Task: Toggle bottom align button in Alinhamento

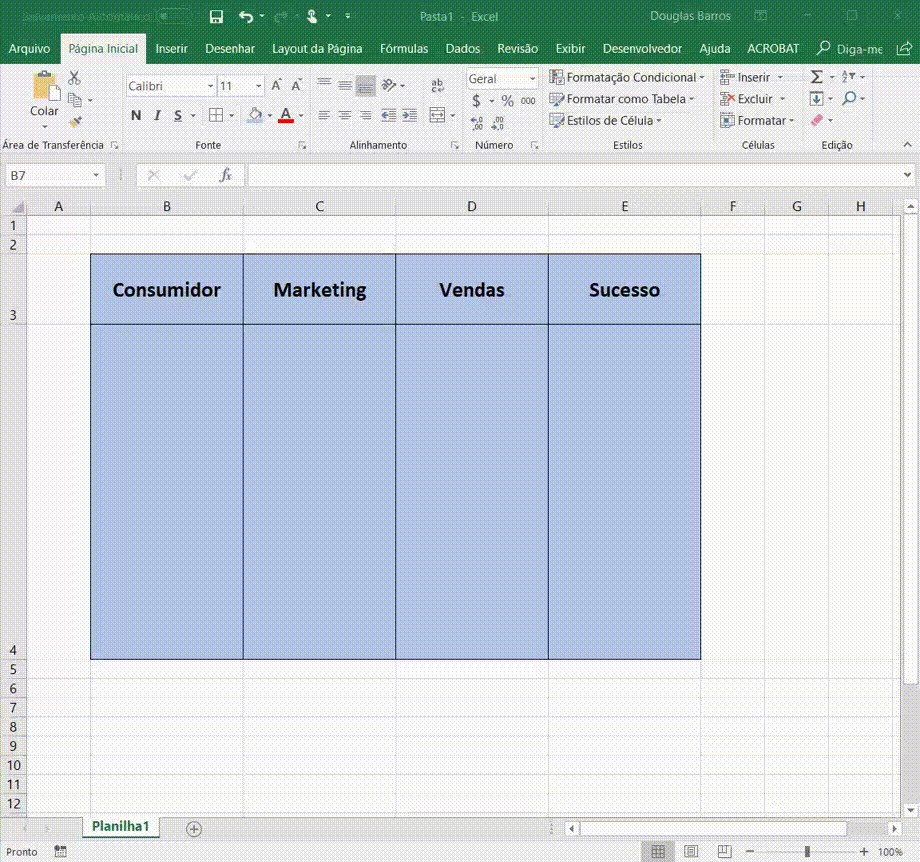Action: (x=366, y=86)
